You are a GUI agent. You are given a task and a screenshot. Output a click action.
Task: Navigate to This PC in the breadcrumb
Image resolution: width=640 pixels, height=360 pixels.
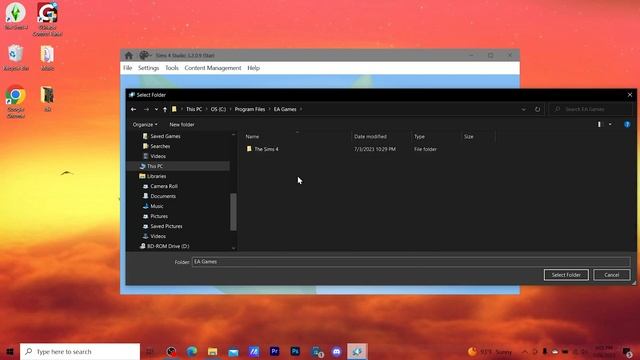pos(194,109)
